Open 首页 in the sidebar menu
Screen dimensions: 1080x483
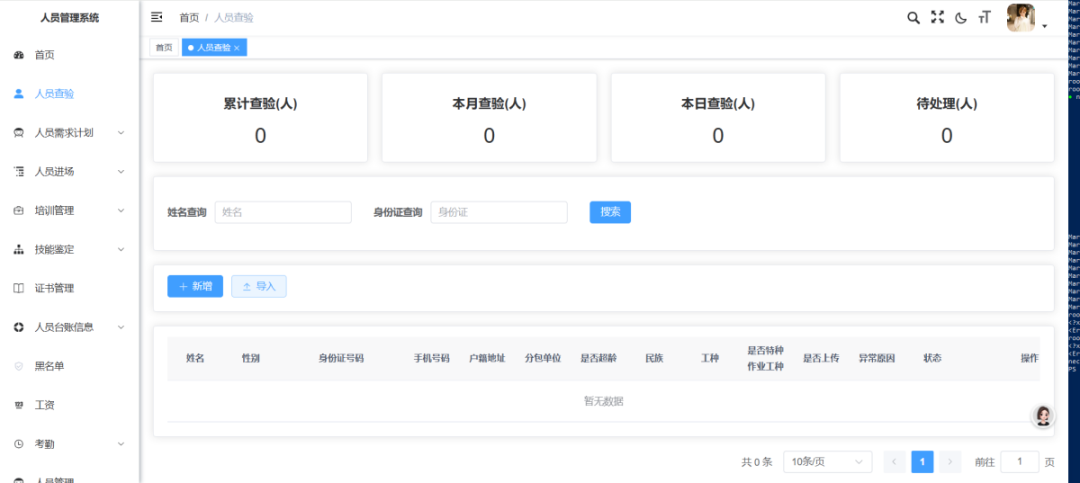70,55
